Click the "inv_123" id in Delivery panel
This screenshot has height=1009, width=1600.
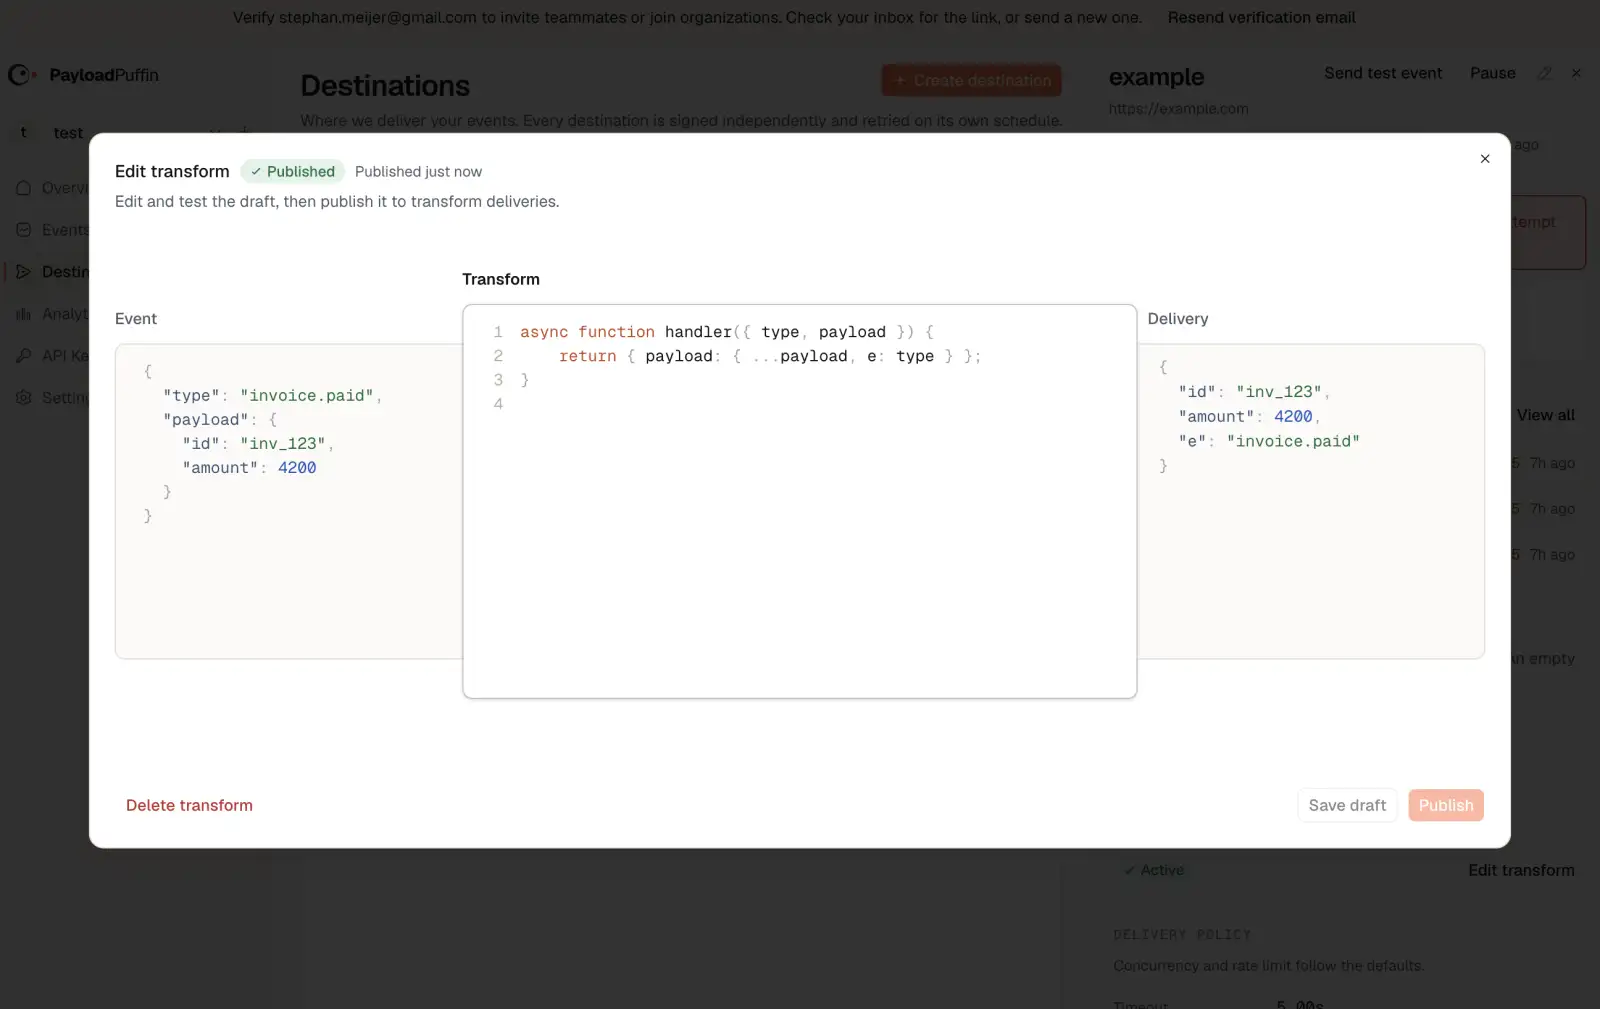click(x=1279, y=391)
